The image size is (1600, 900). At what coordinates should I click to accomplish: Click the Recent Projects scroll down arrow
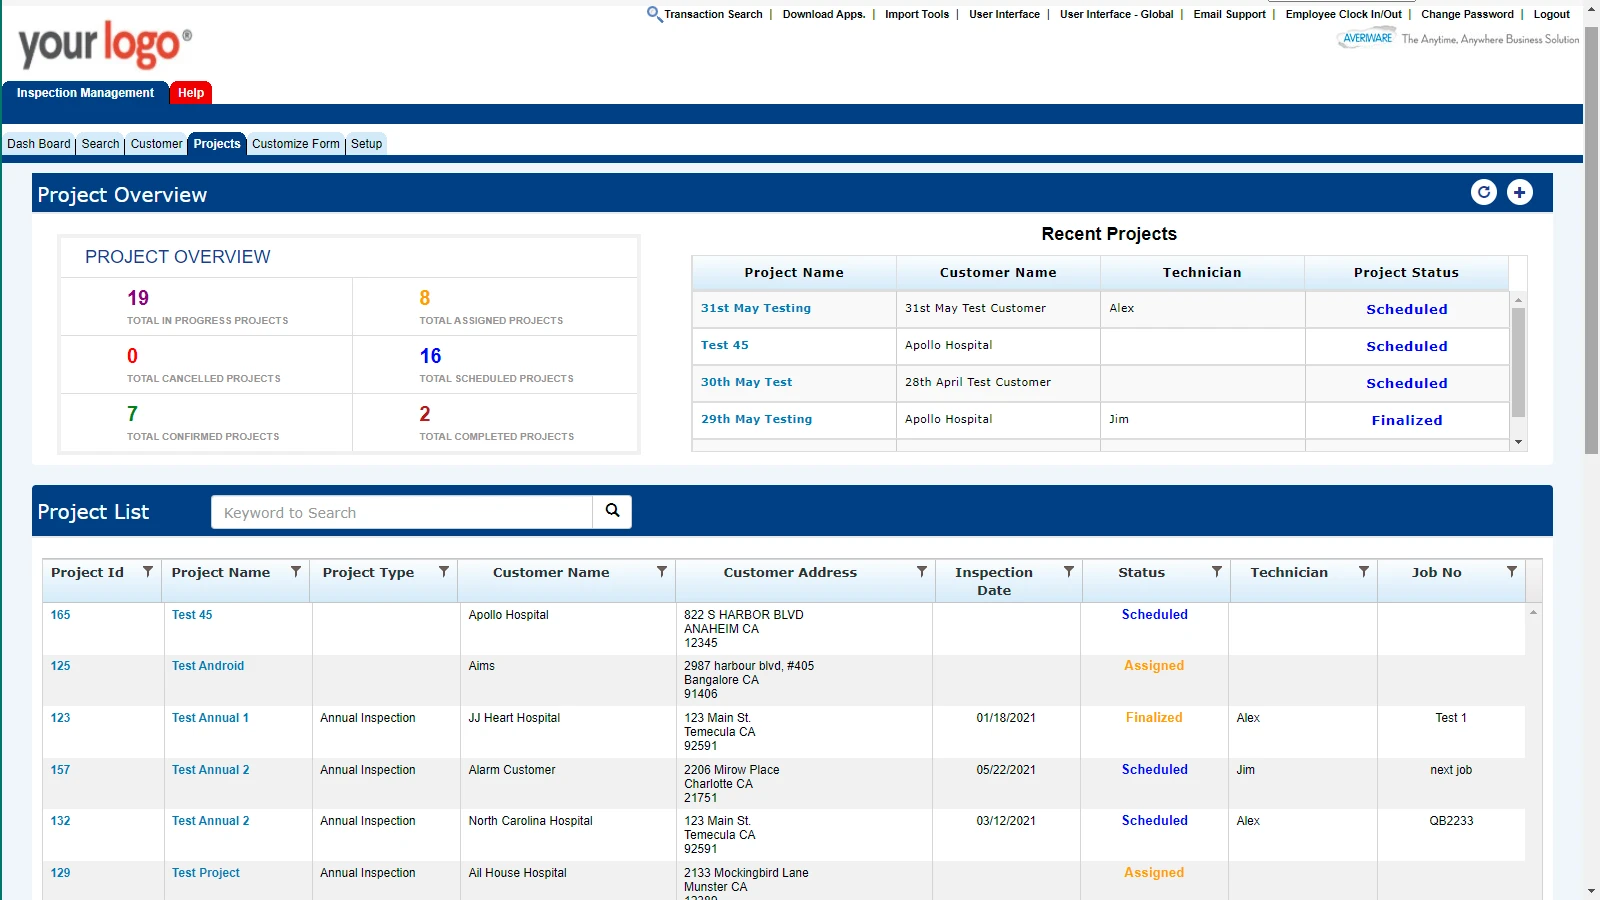click(x=1518, y=442)
